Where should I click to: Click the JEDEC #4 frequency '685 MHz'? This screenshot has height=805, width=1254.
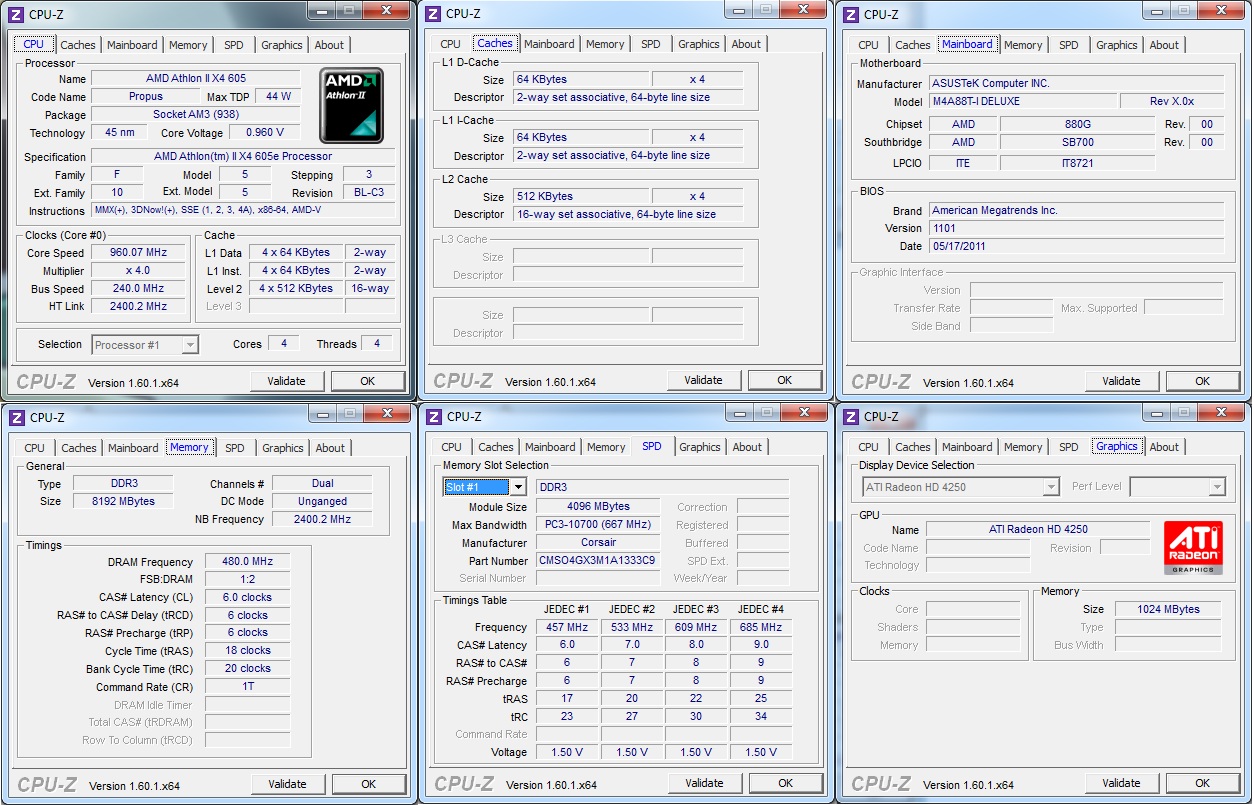(761, 627)
